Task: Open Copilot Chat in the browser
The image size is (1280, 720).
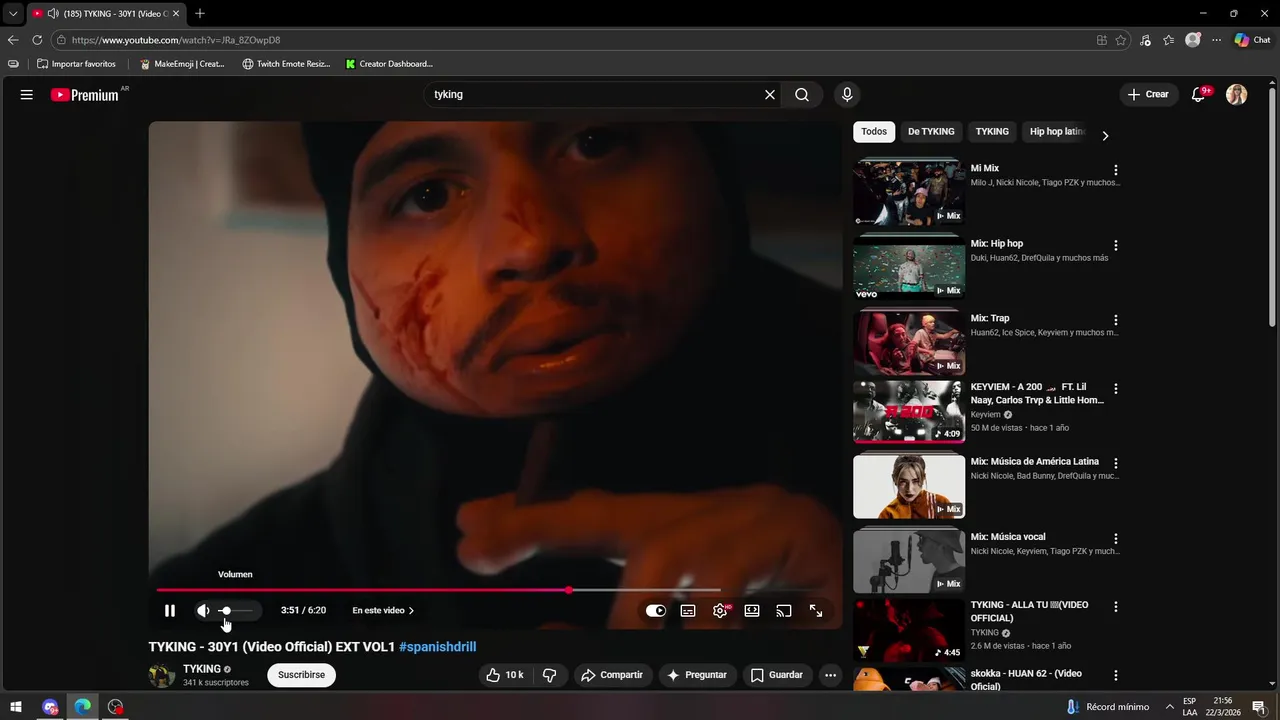Action: [1252, 40]
